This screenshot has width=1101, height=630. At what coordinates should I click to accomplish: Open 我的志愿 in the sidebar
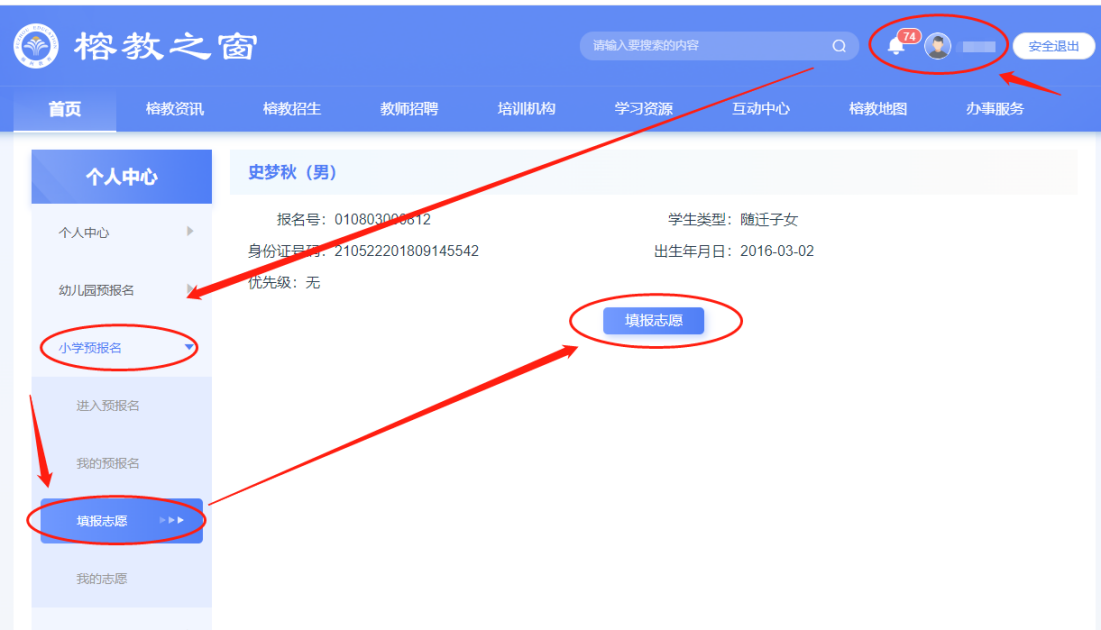click(102, 579)
